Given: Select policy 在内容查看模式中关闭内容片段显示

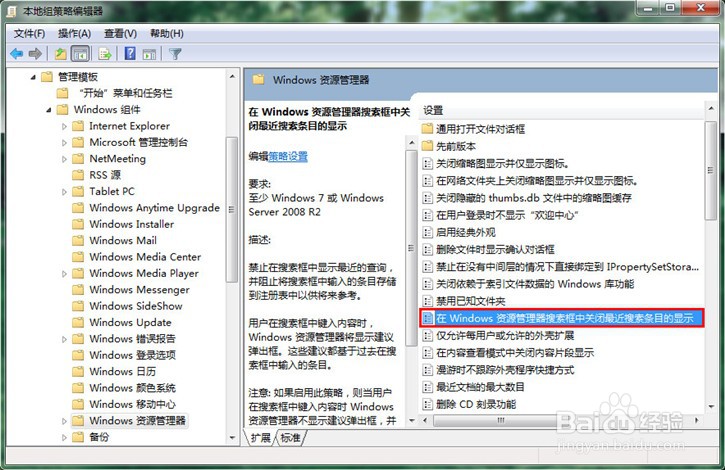Looking at the screenshot, I should click(515, 353).
